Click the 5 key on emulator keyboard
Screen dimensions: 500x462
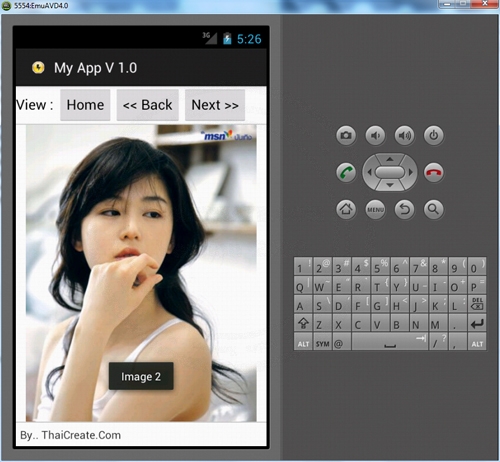point(380,266)
